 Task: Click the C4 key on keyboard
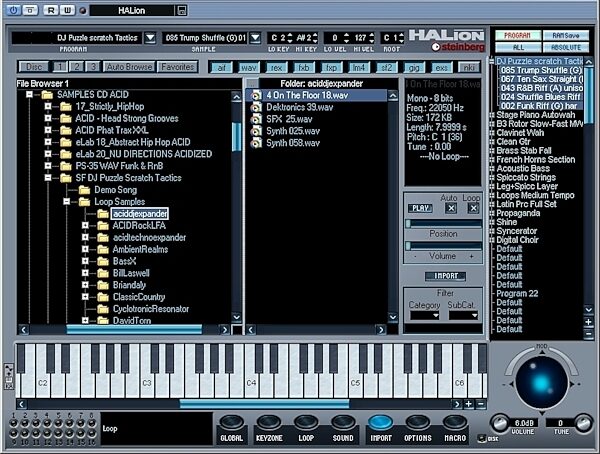coord(251,383)
